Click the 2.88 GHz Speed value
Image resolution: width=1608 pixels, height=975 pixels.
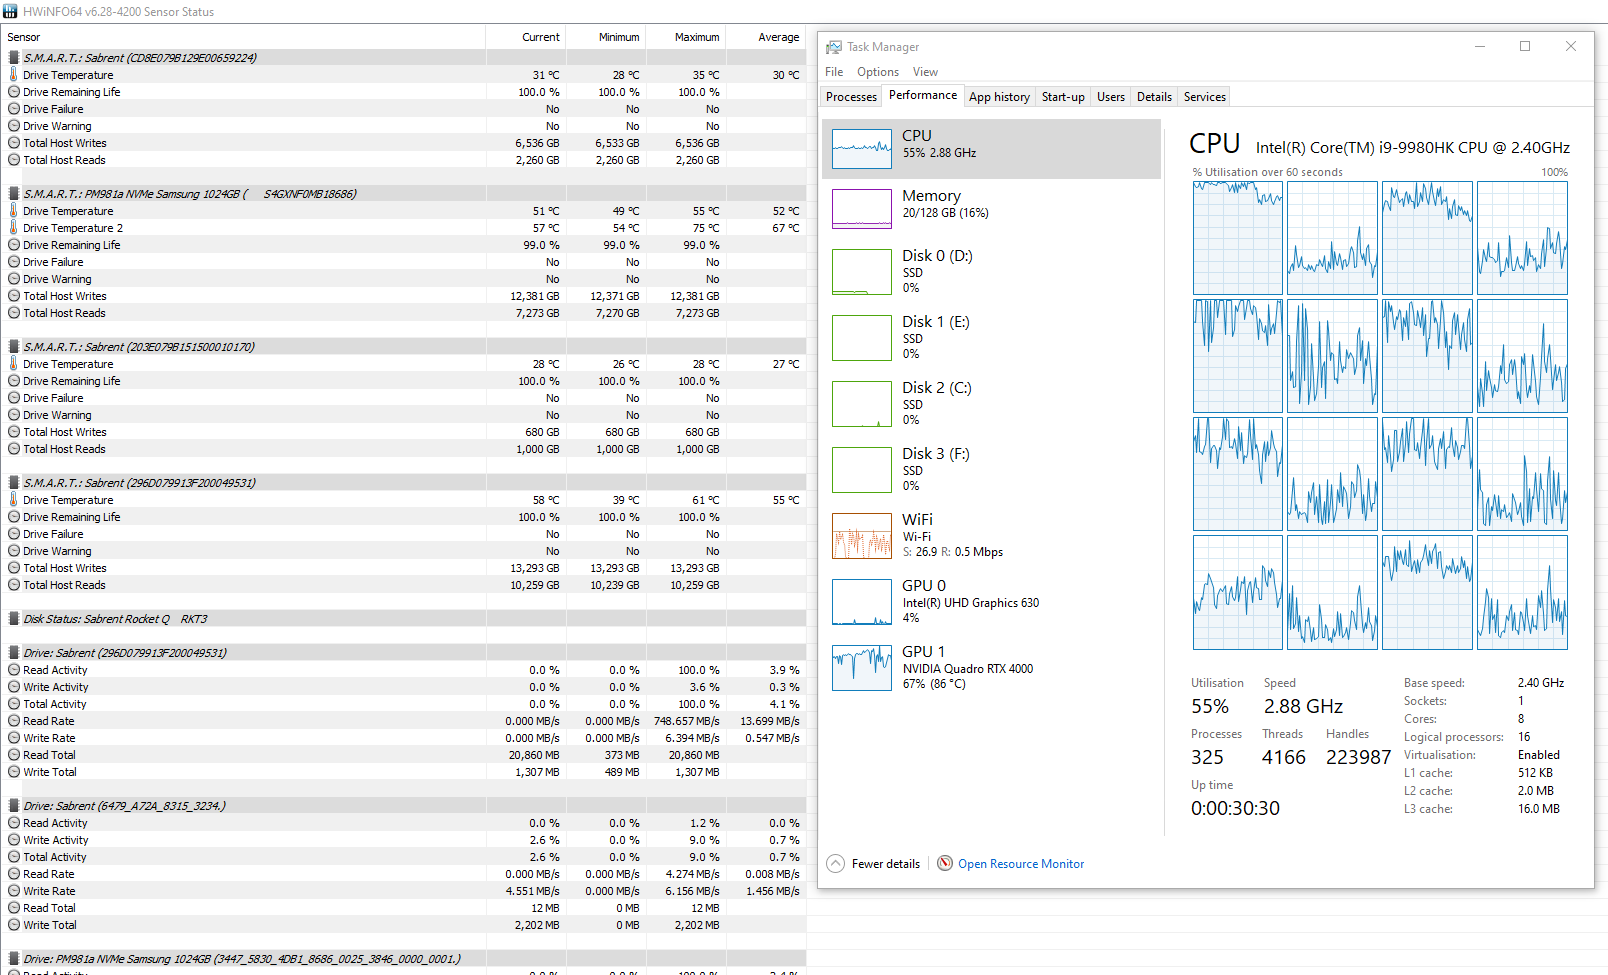coord(1303,707)
